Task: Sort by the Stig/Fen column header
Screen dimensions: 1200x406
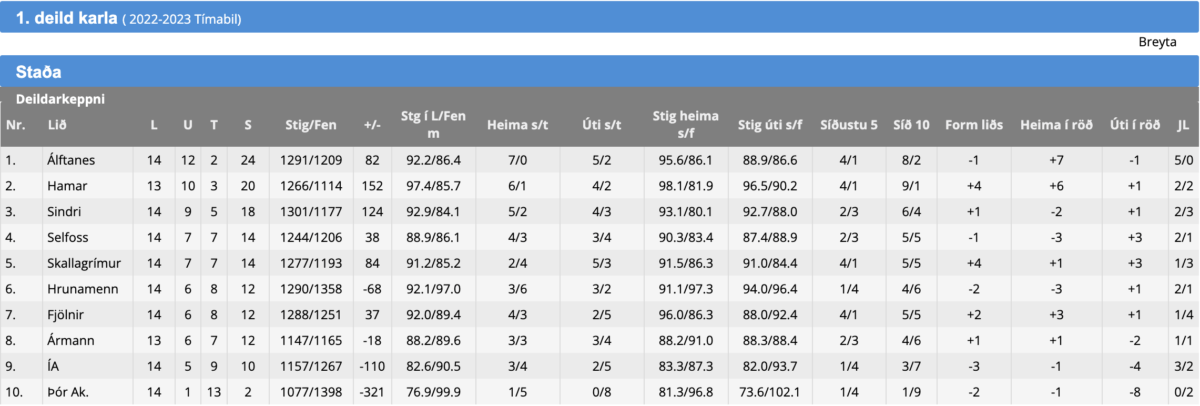Action: [x=309, y=125]
